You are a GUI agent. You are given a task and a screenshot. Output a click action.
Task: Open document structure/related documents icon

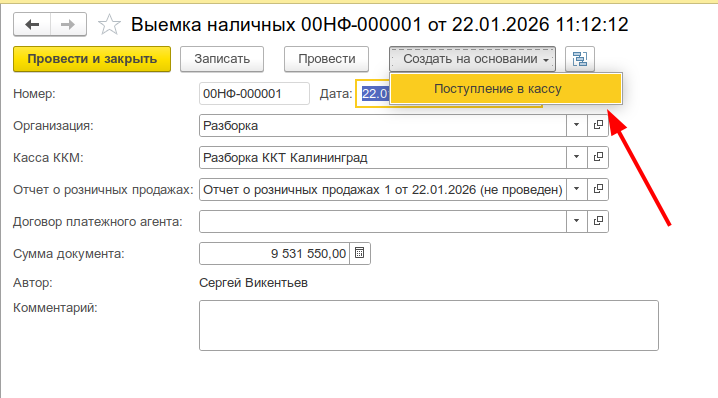click(x=580, y=59)
